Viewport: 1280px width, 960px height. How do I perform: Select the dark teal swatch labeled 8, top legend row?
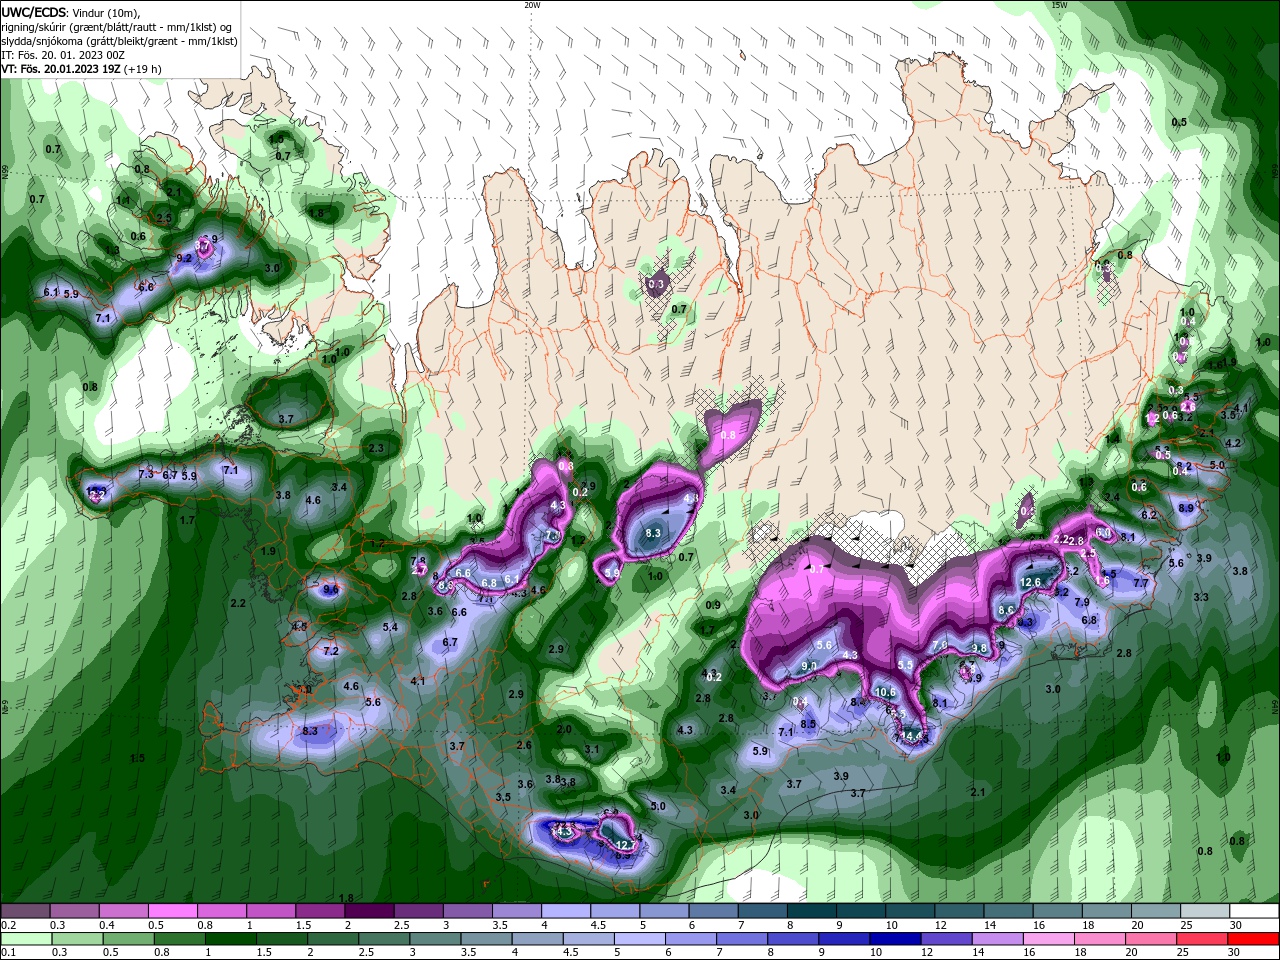tap(812, 911)
